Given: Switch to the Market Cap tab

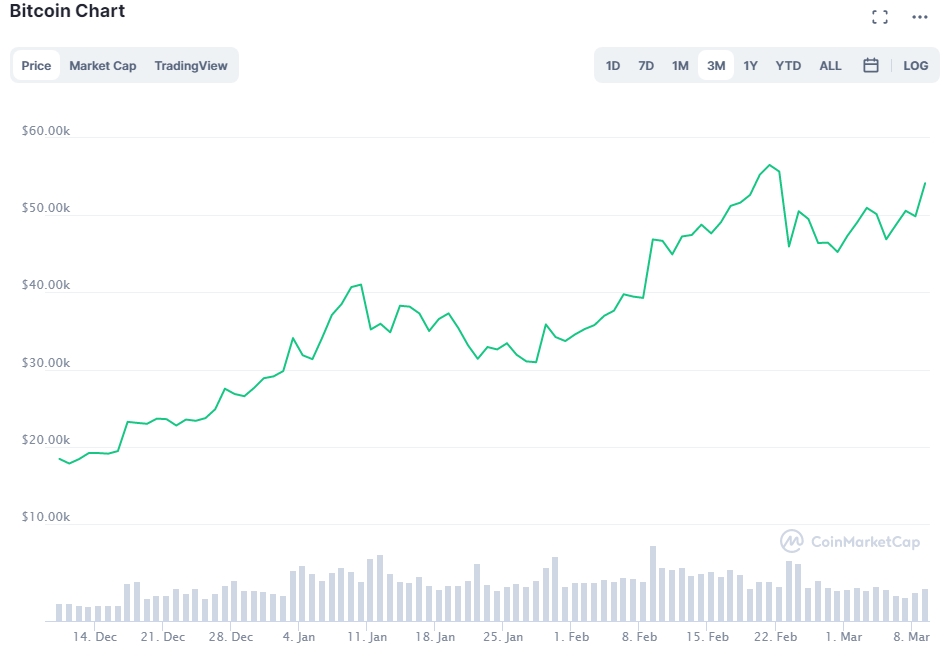Looking at the screenshot, I should [102, 66].
